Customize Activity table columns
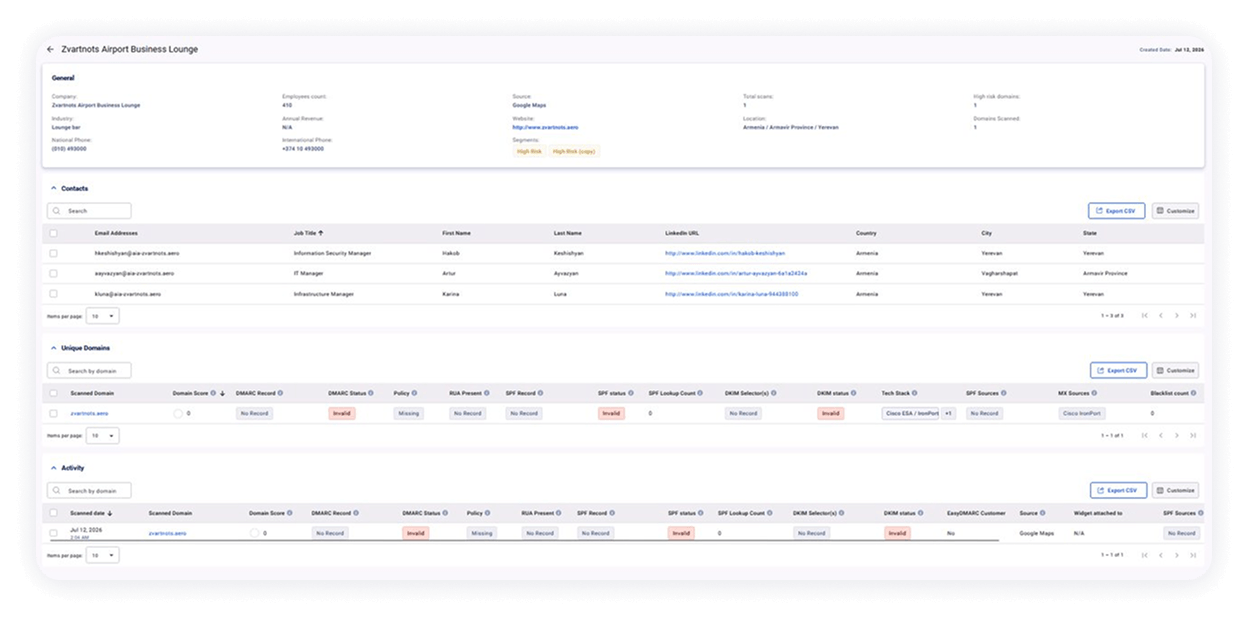Viewport: 1248px width, 620px height. point(1175,491)
